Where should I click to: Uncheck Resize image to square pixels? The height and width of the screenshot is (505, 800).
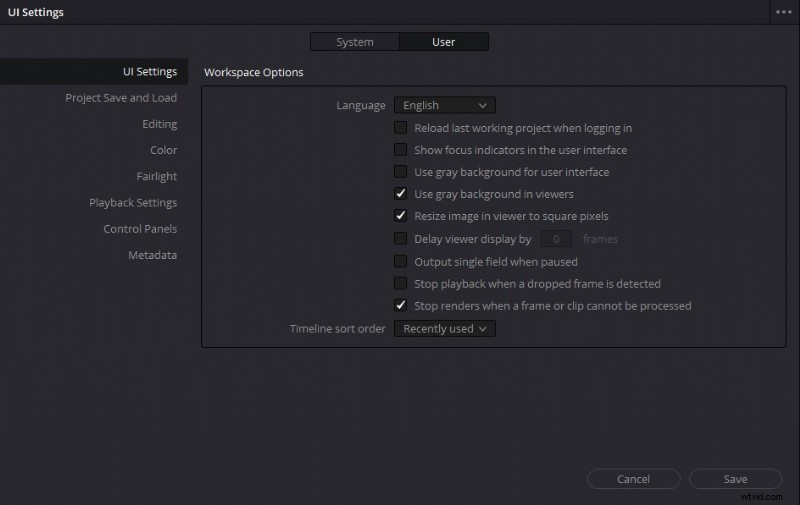click(401, 215)
